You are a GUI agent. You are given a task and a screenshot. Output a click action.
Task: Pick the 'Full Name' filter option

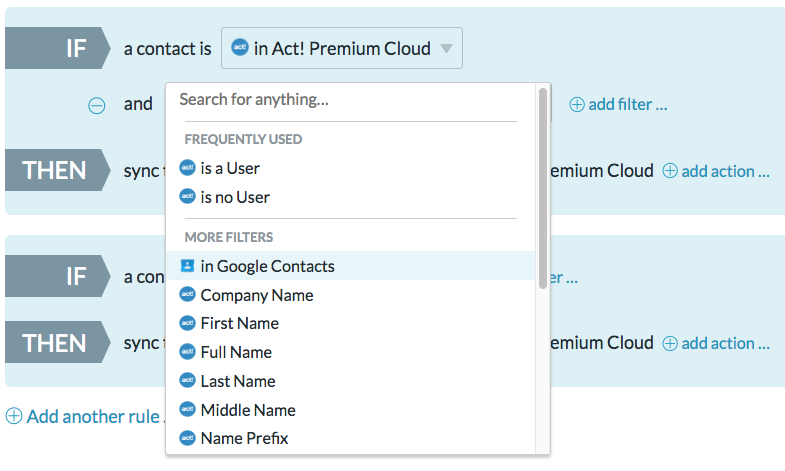[236, 352]
